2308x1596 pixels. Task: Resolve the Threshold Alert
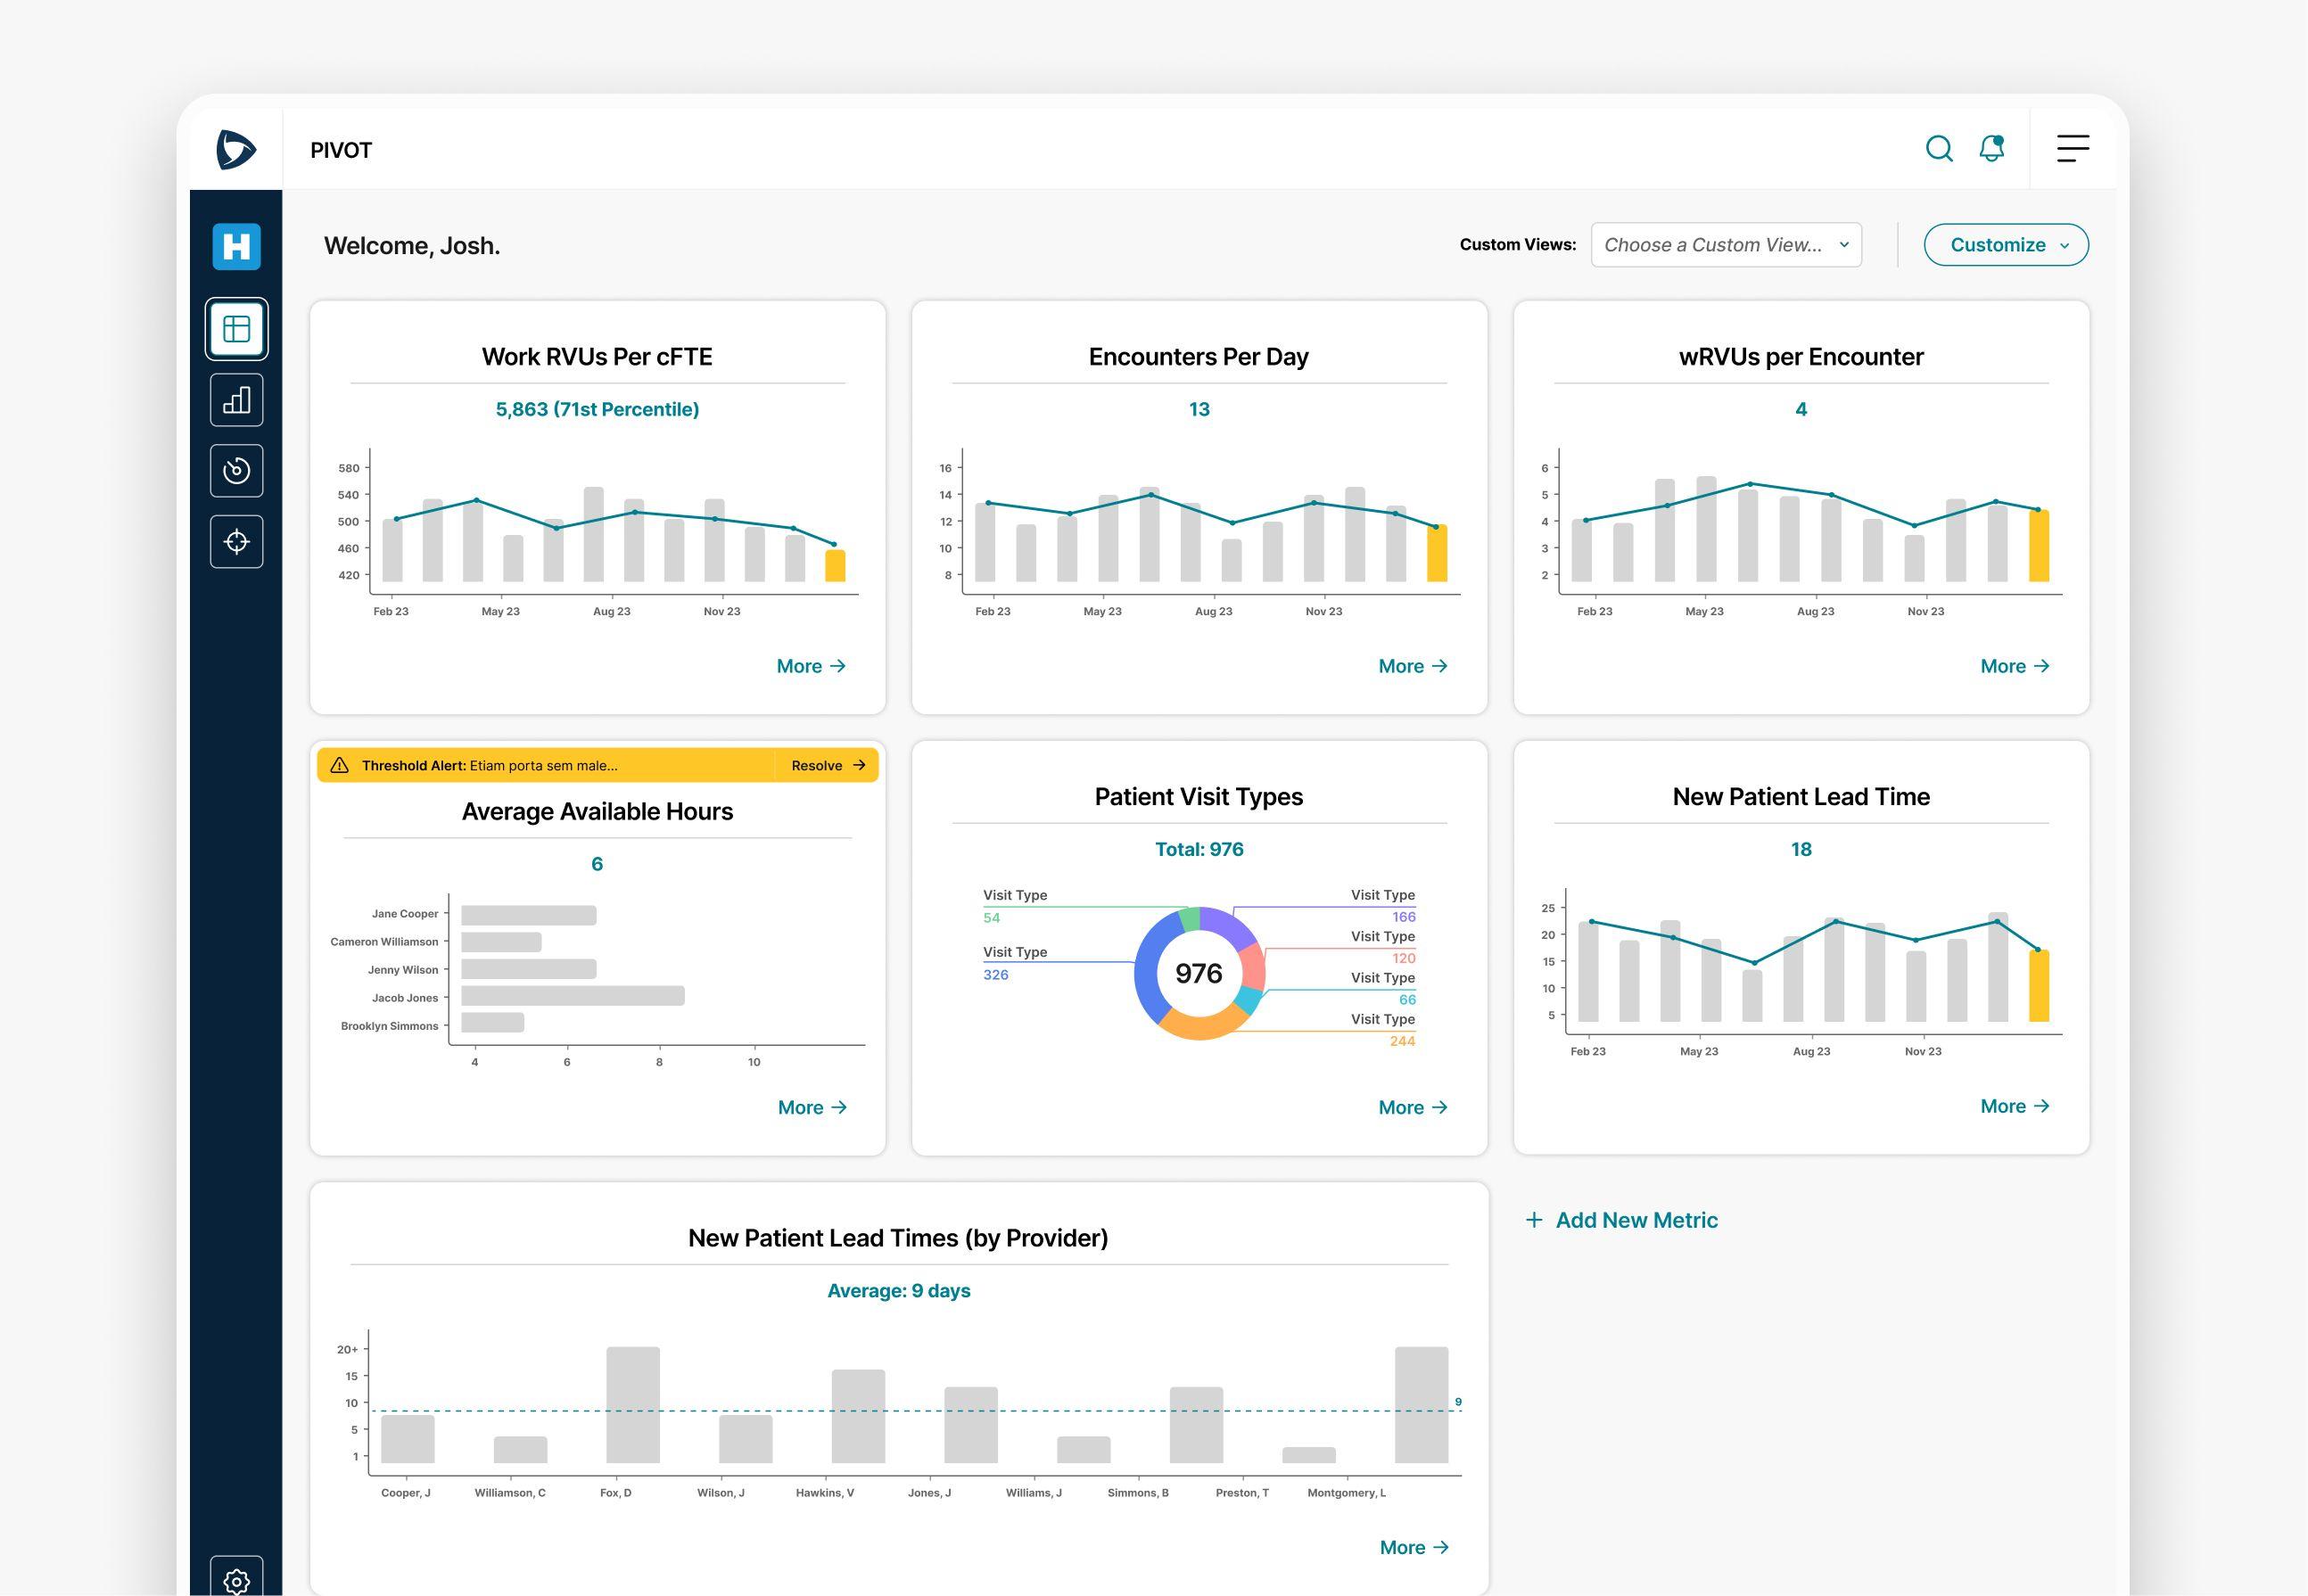pyautogui.click(x=827, y=765)
